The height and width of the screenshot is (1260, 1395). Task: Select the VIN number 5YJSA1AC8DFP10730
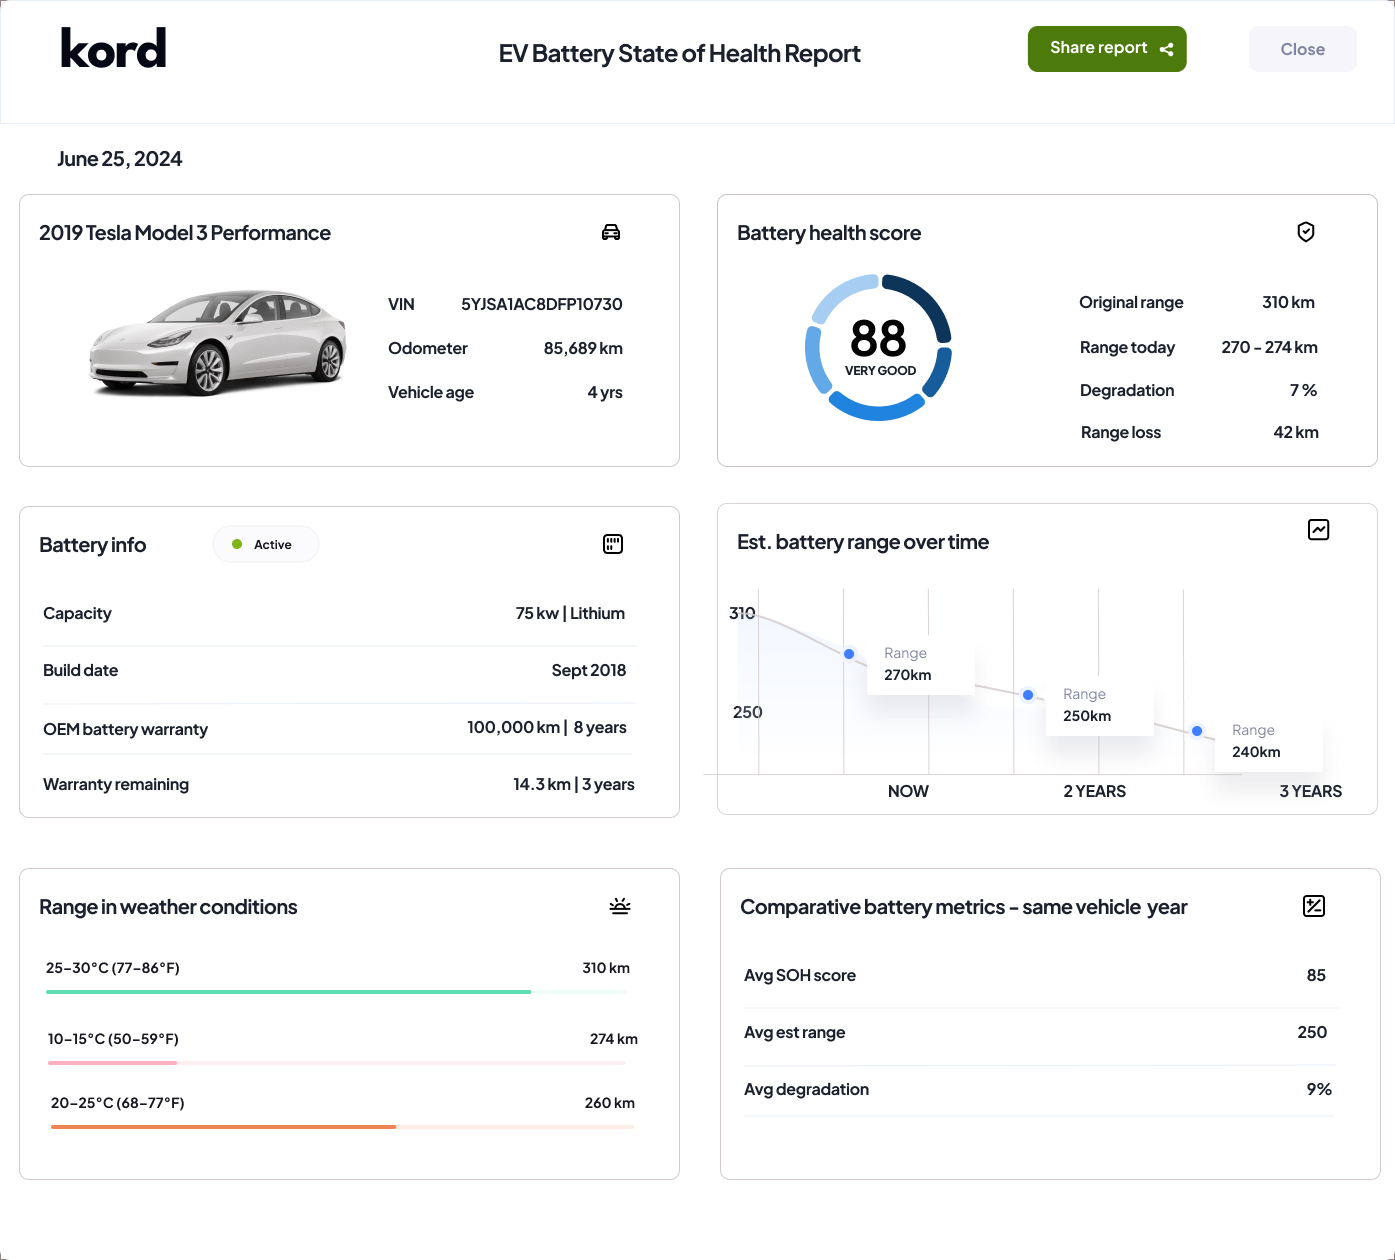[x=541, y=303]
